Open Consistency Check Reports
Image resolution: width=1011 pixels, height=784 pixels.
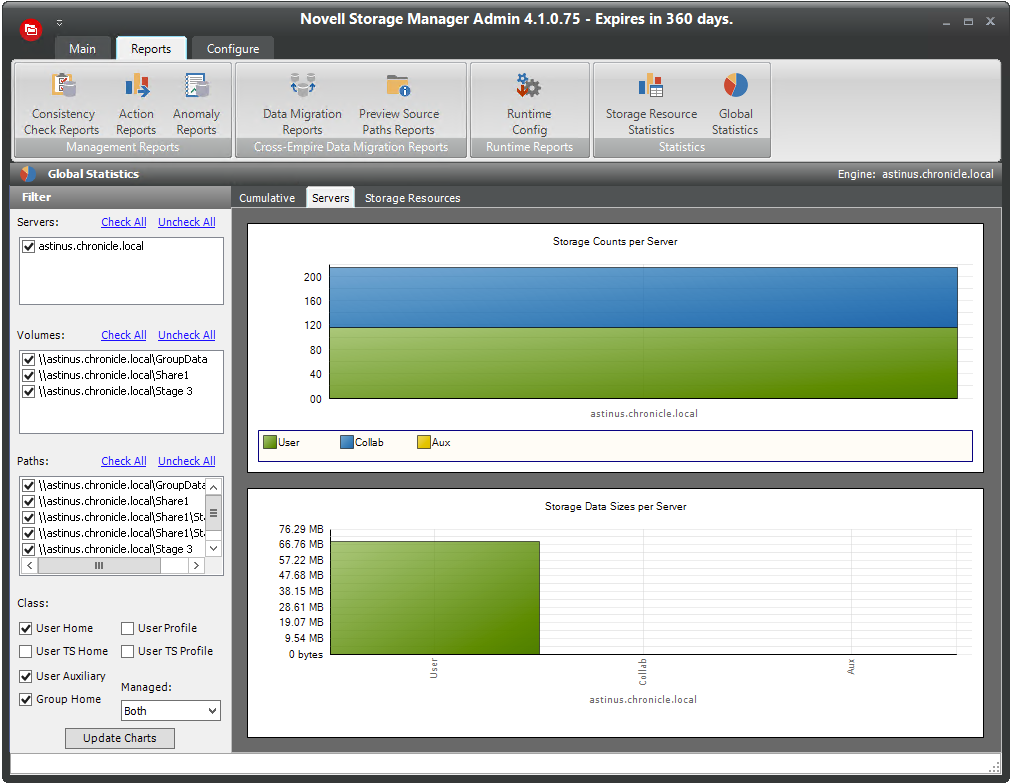[62, 104]
